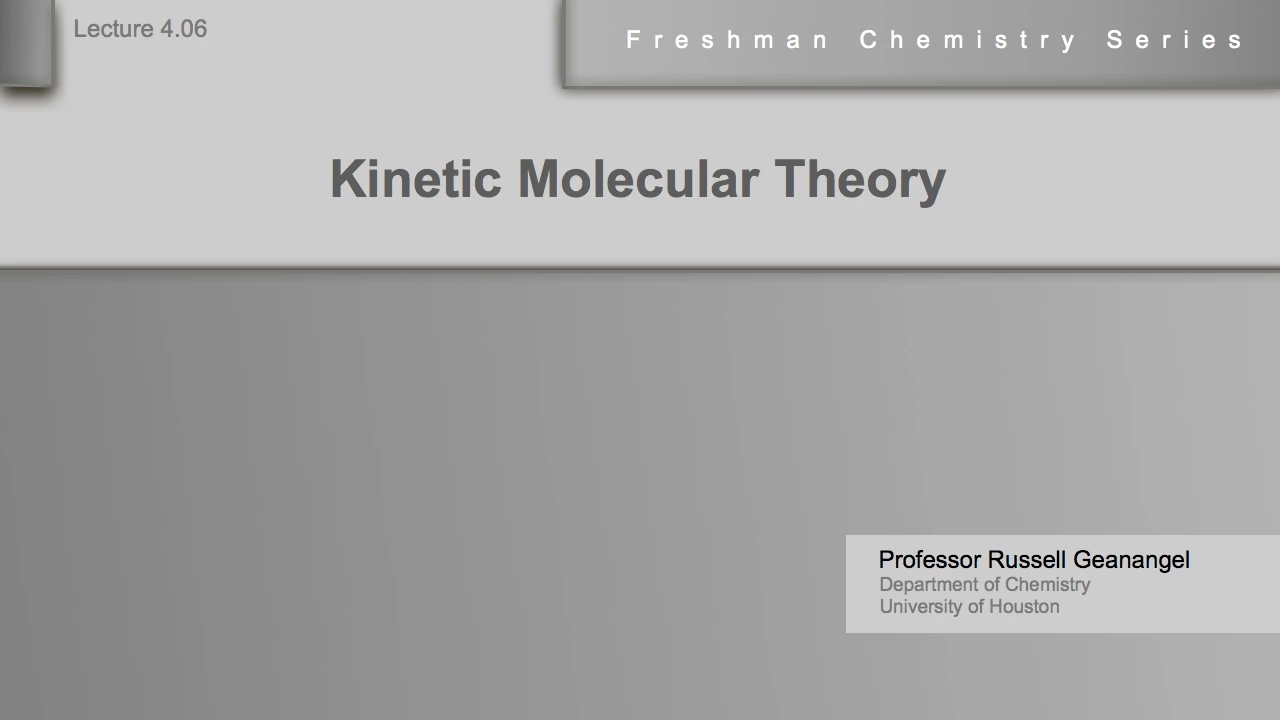Click the word Kinetic in title
This screenshot has height=720, width=1280.
(x=415, y=179)
